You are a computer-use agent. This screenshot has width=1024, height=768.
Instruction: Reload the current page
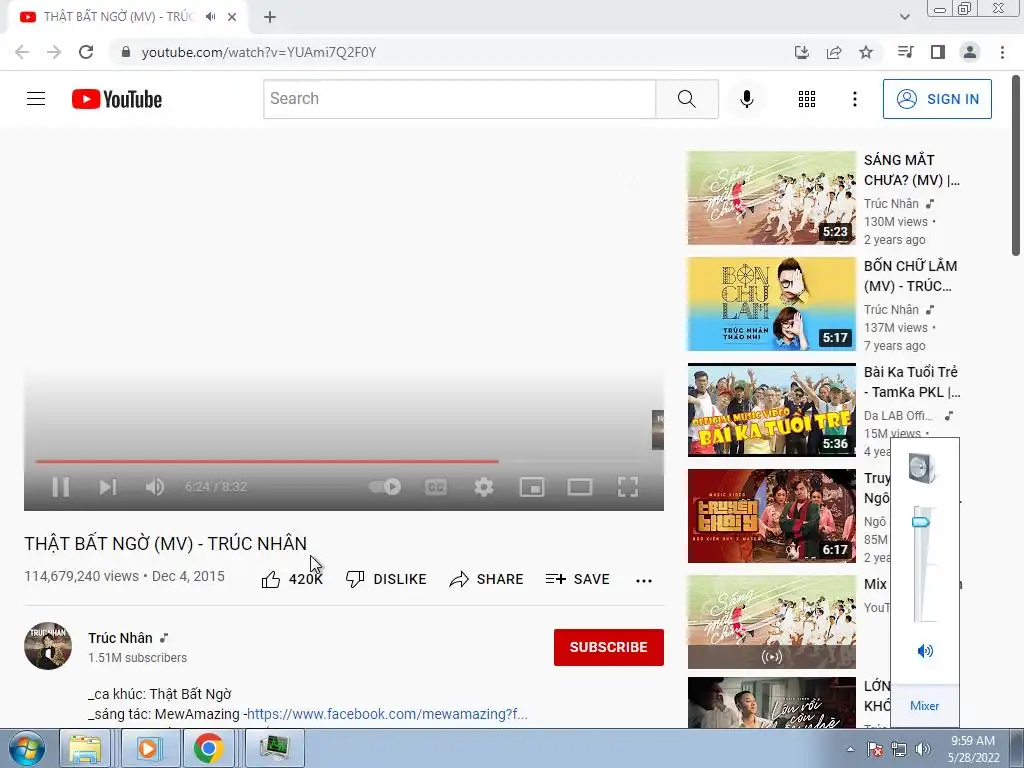tap(86, 52)
